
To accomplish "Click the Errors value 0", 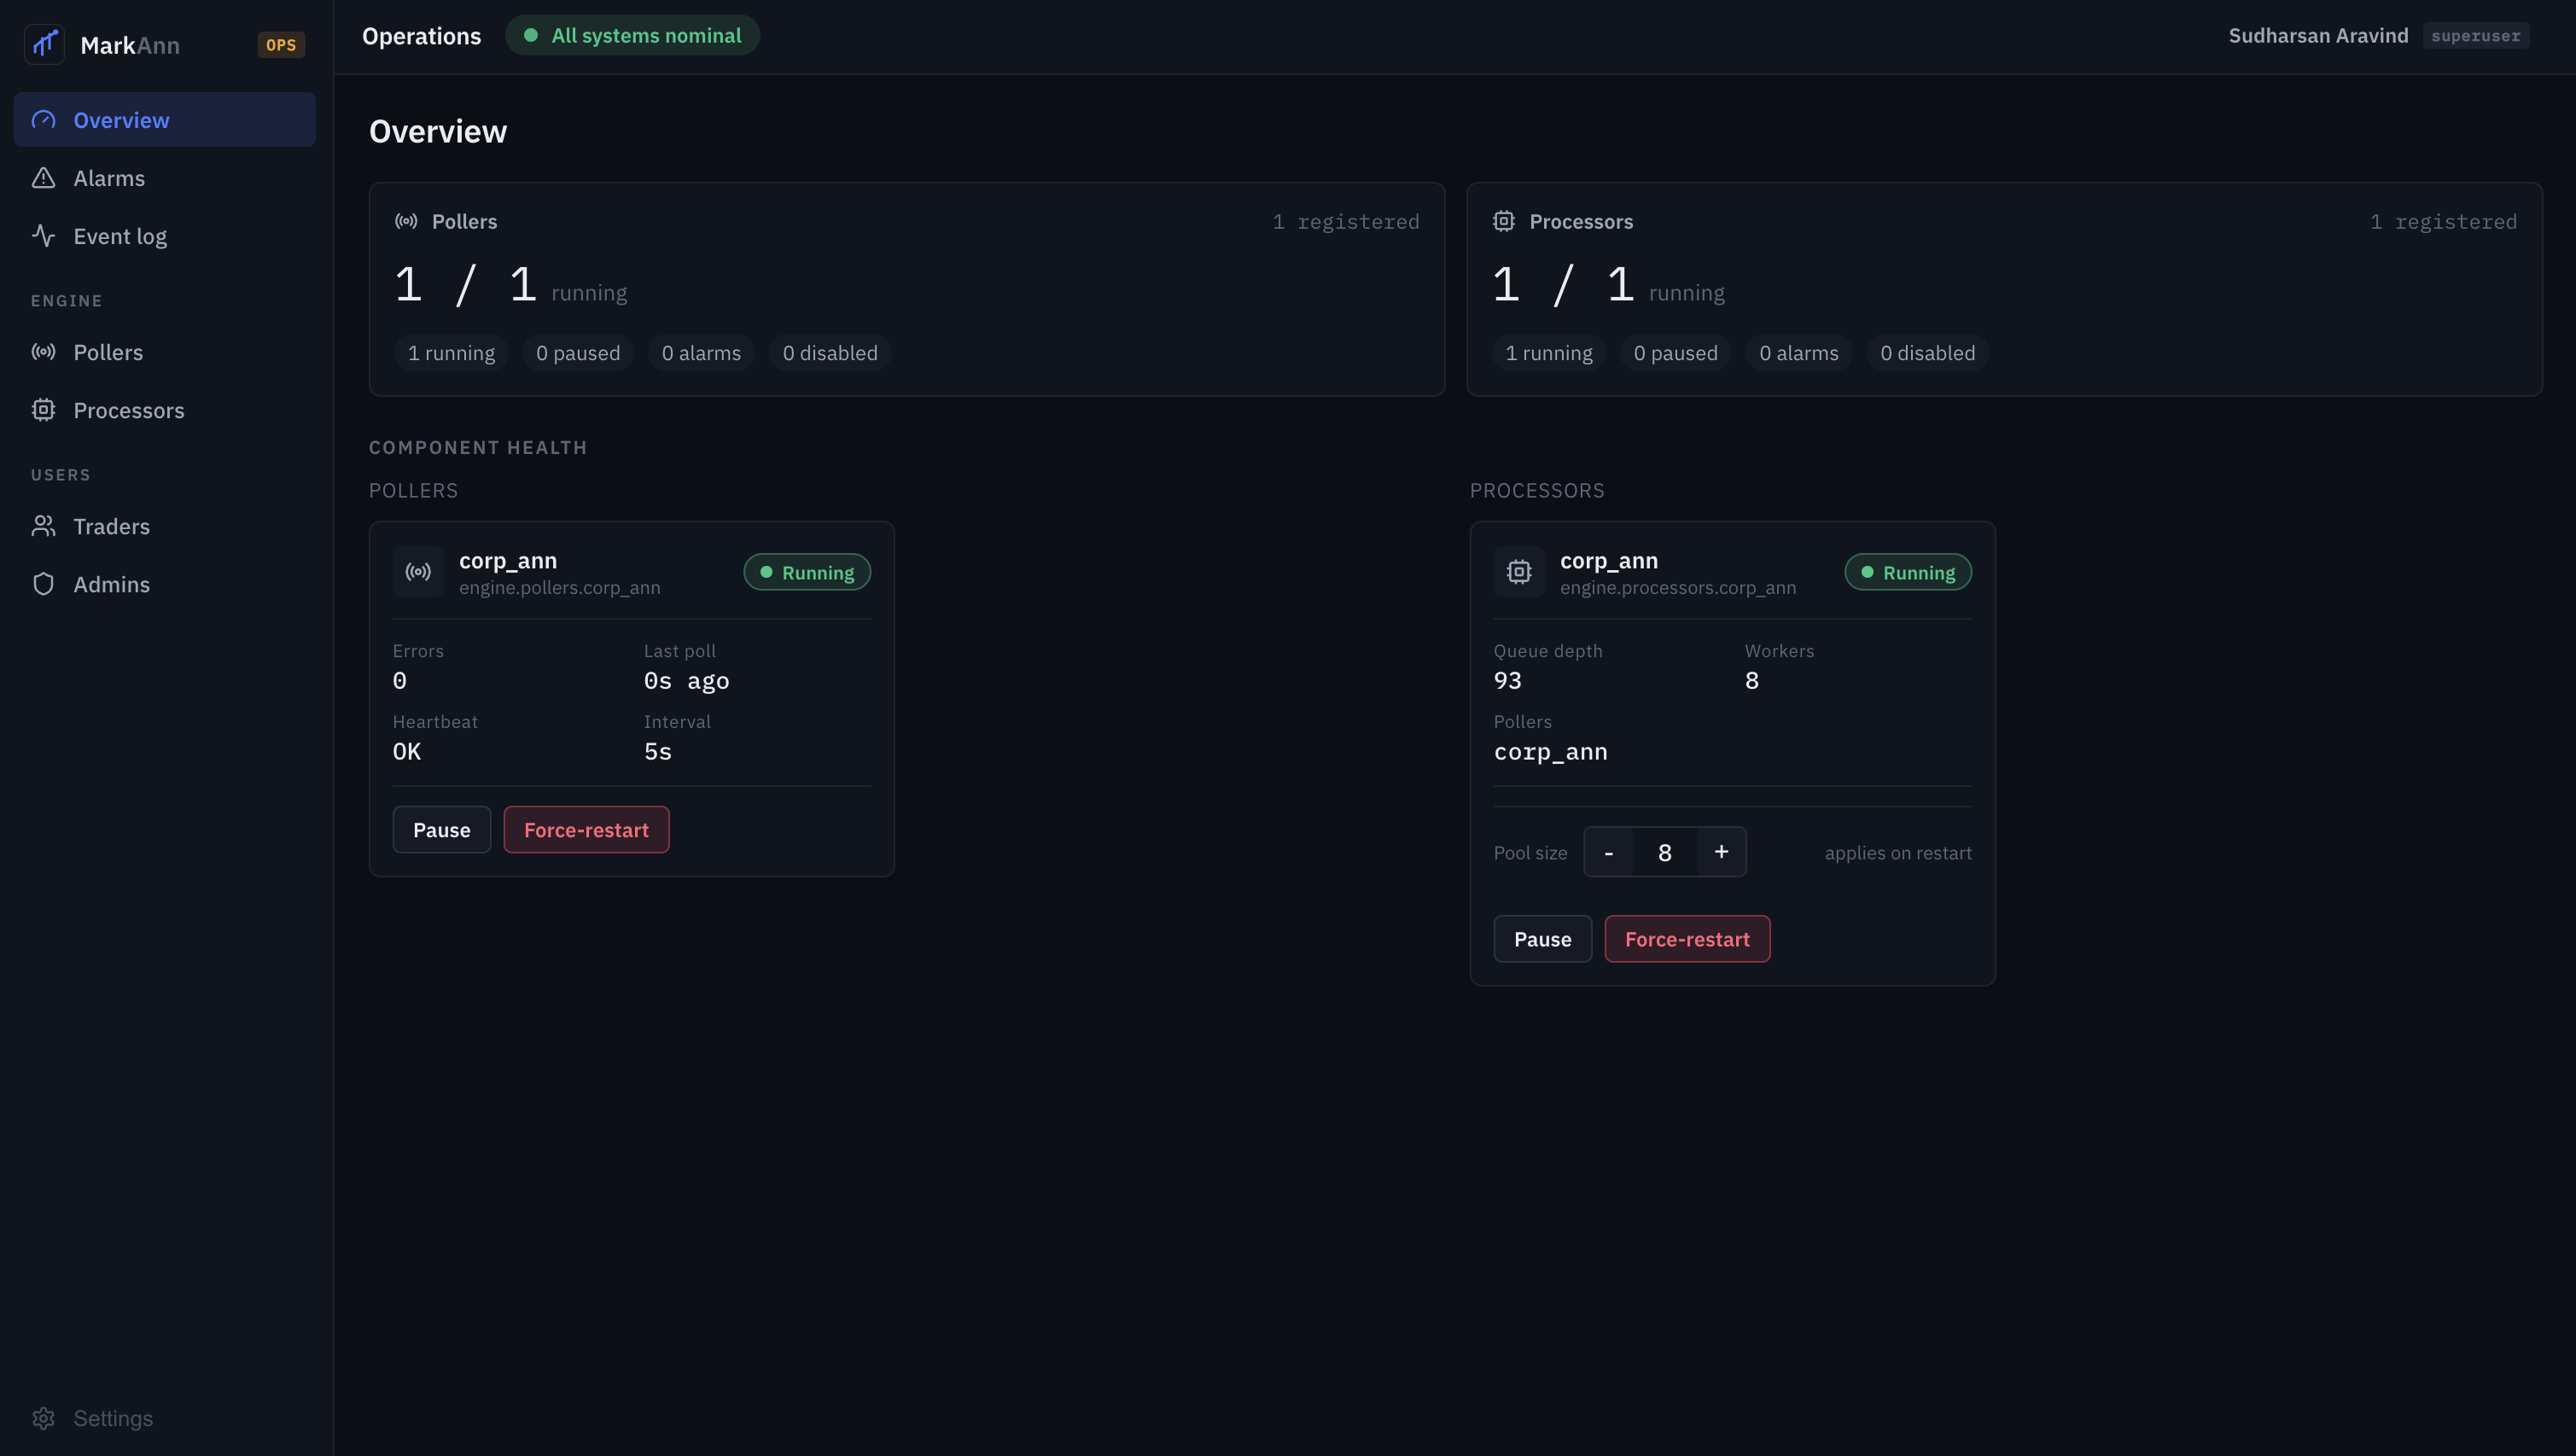I will (x=400, y=681).
